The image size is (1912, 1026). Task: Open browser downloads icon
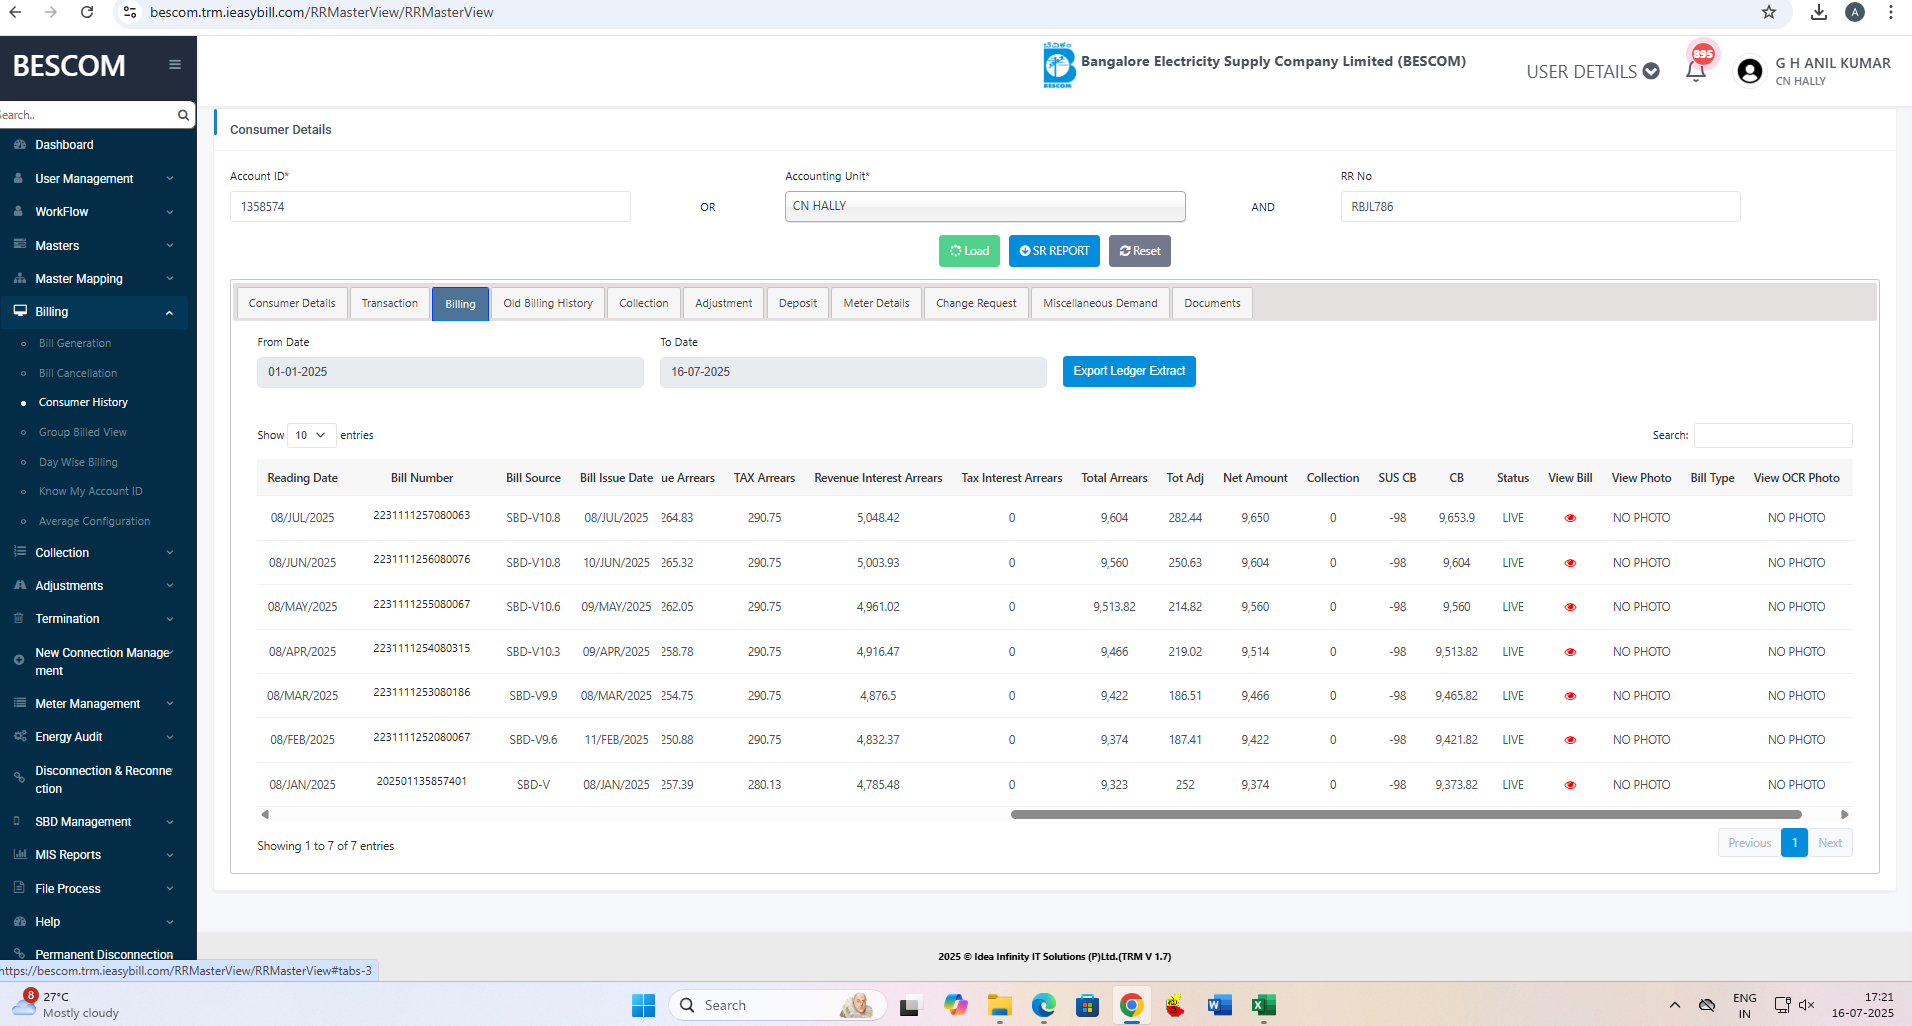point(1819,12)
